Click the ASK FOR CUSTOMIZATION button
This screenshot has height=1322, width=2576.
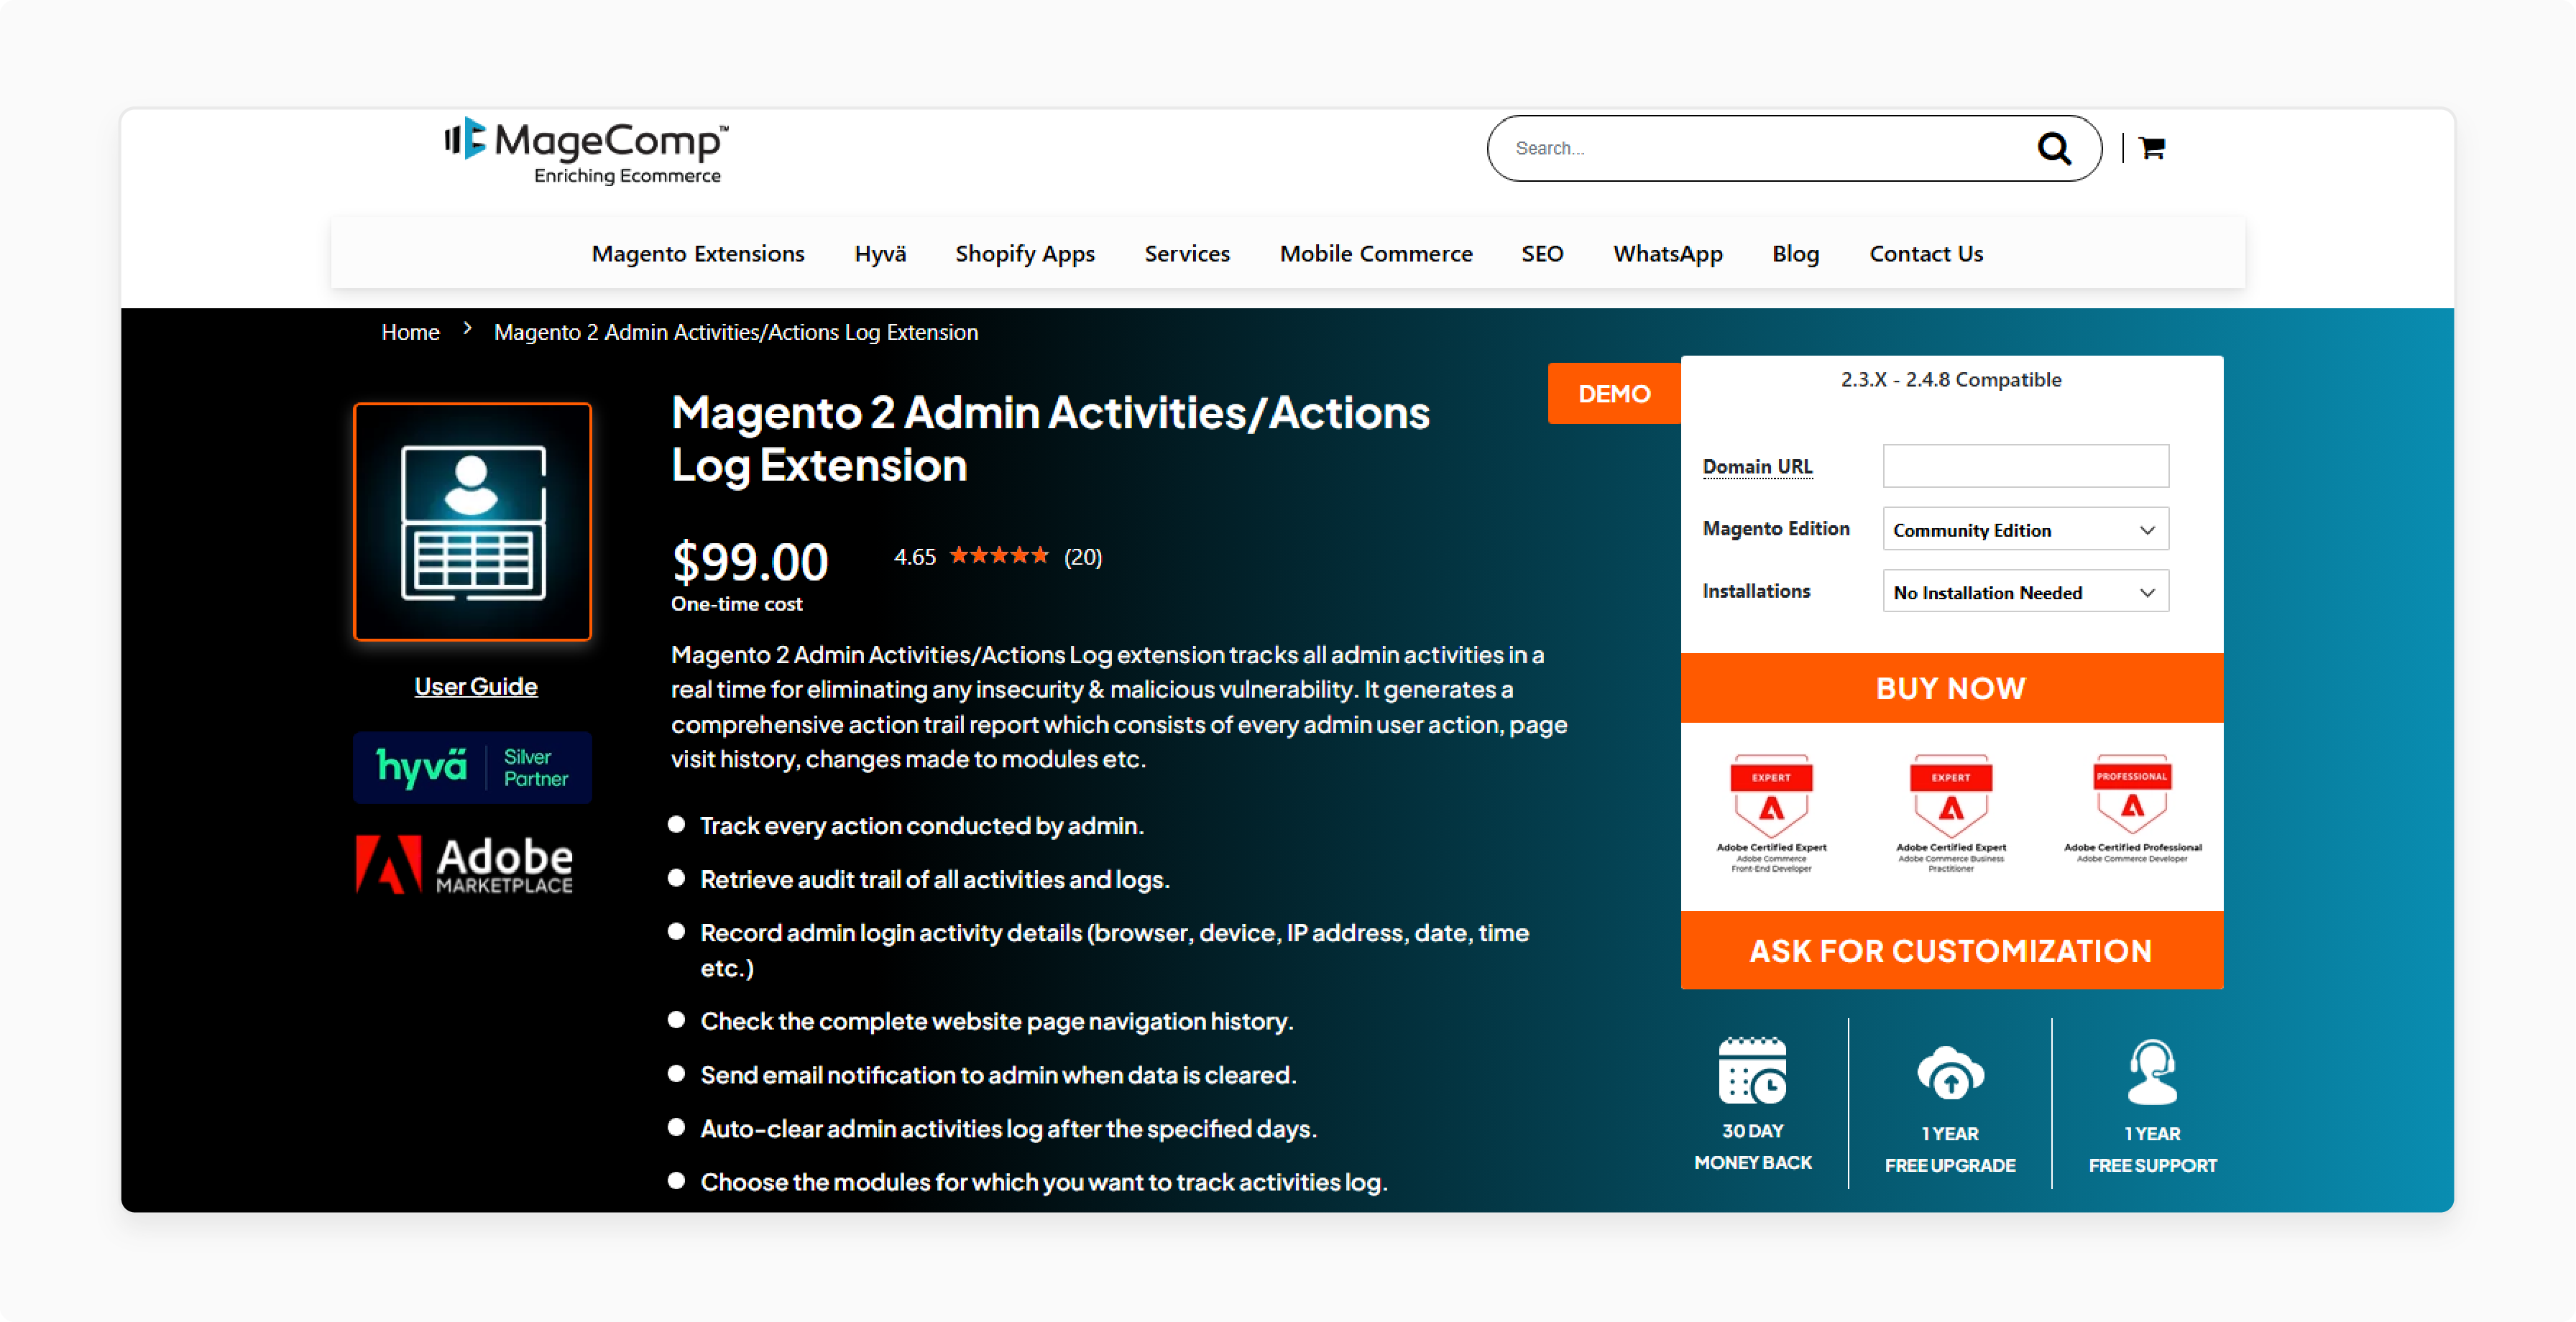1951,950
